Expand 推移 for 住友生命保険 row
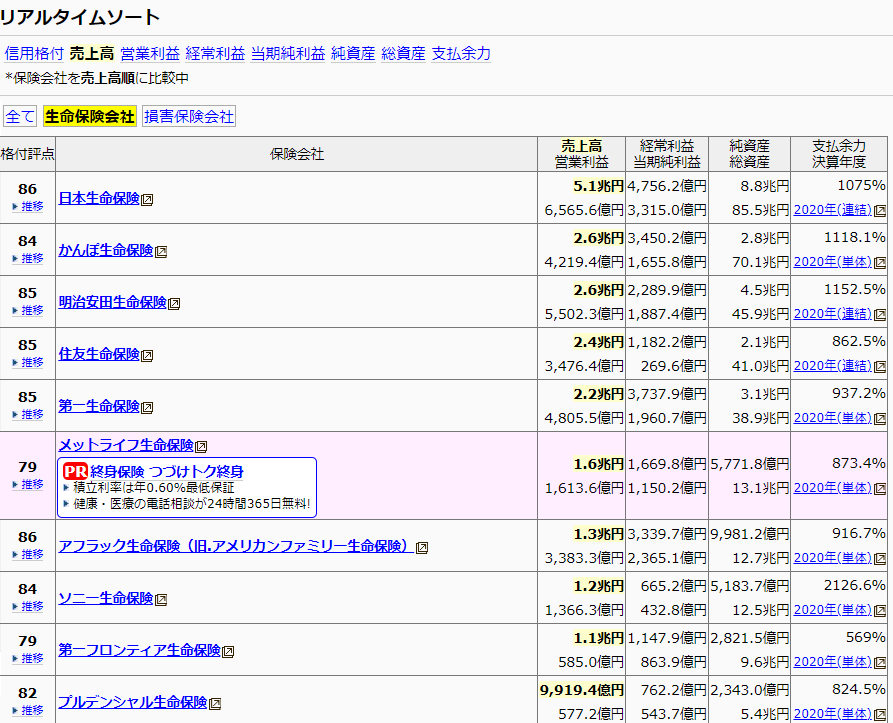 pos(28,362)
